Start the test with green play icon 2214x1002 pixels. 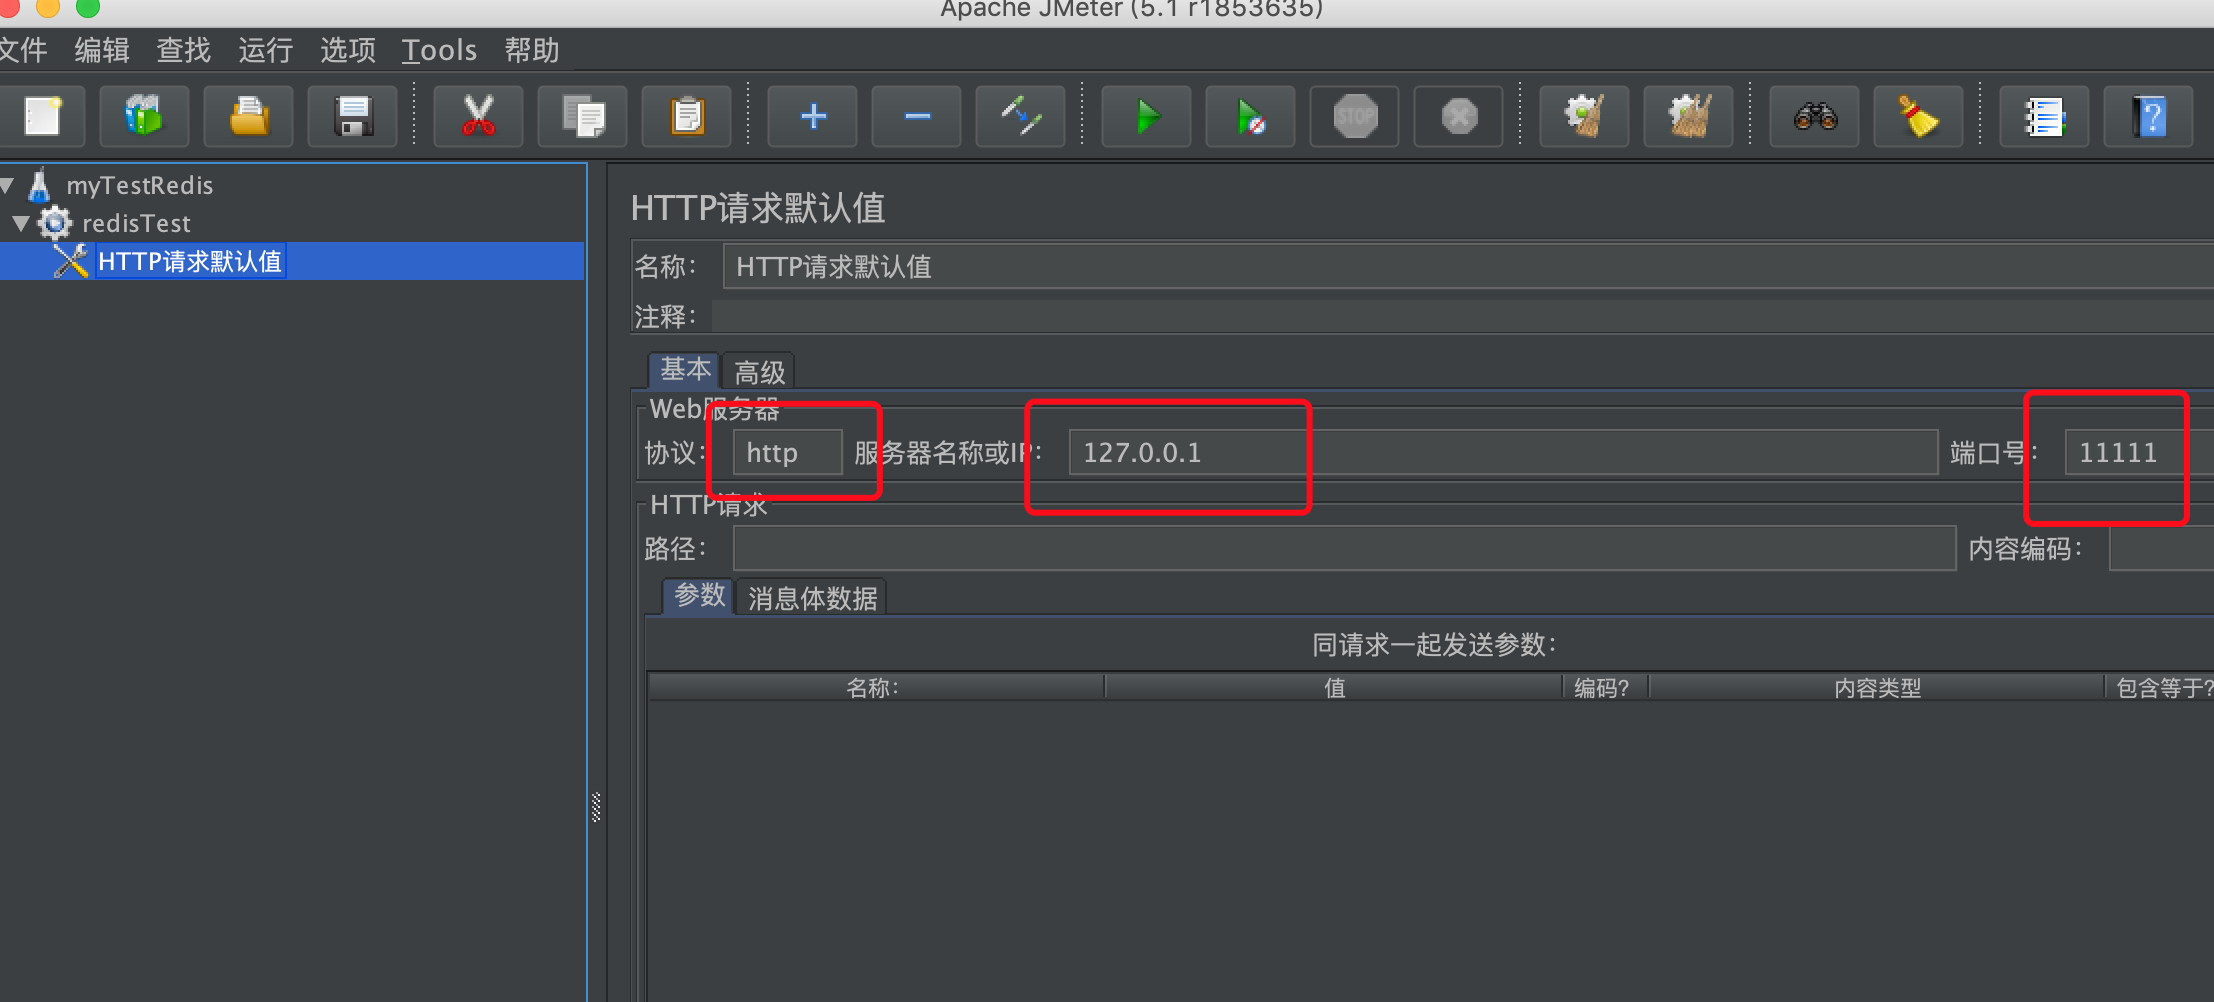tap(1147, 117)
